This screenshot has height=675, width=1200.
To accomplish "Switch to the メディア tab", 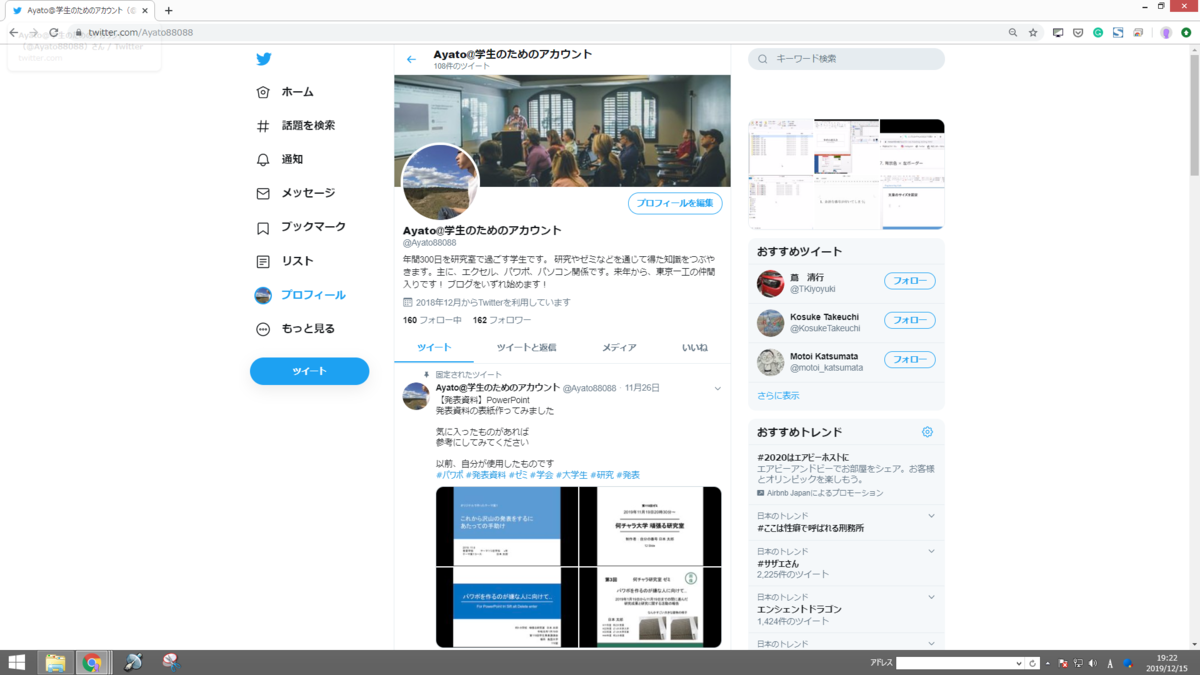I will (x=619, y=347).
